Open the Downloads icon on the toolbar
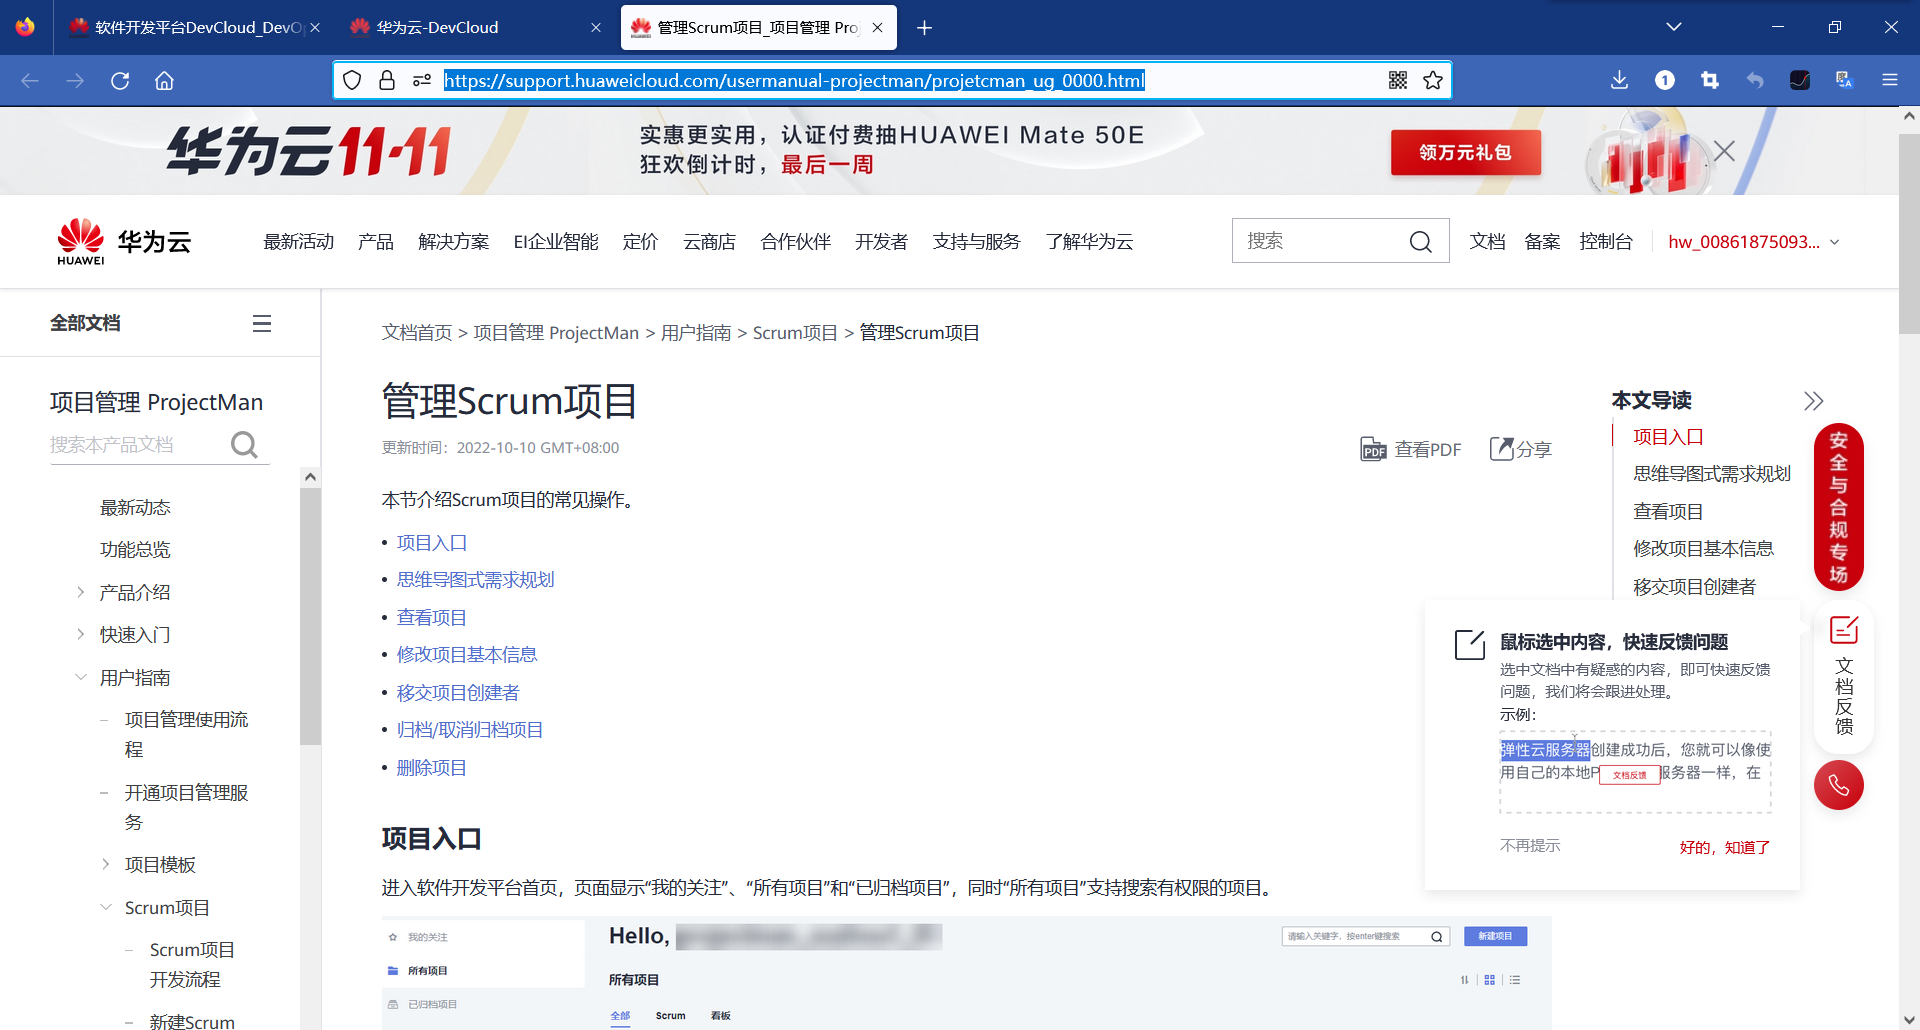 click(x=1620, y=80)
